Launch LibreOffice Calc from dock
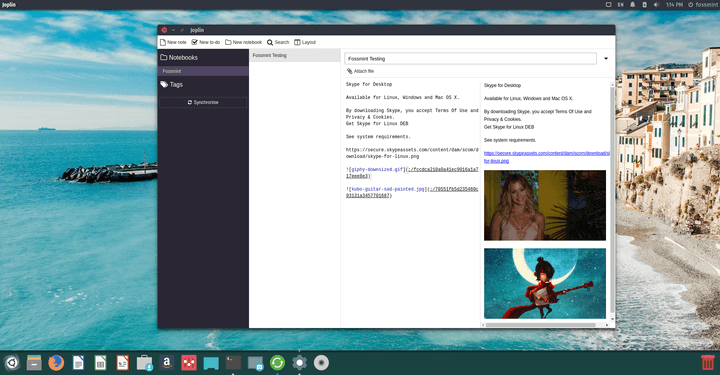 101,363
